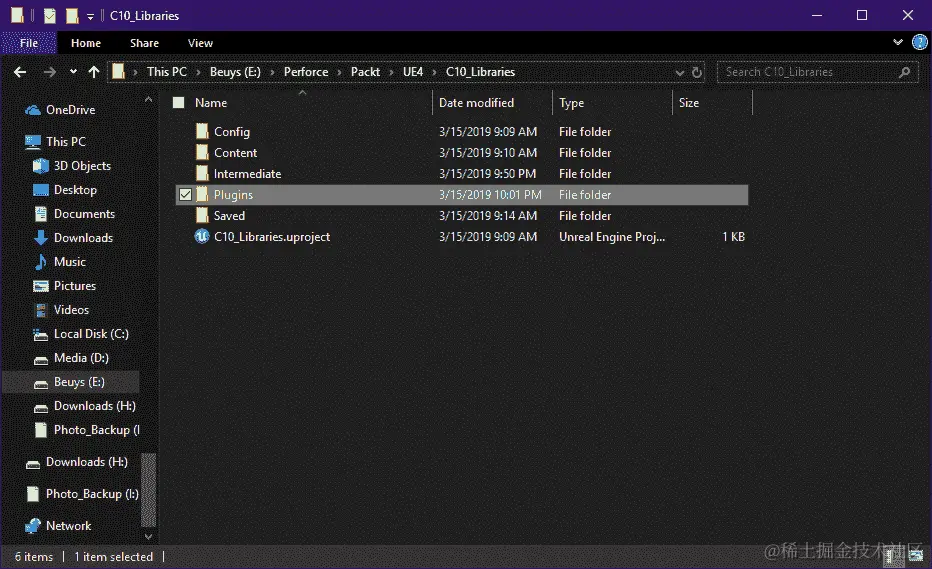932x569 pixels.
Task: Open the Music folder in sidebar
Action: click(59, 262)
